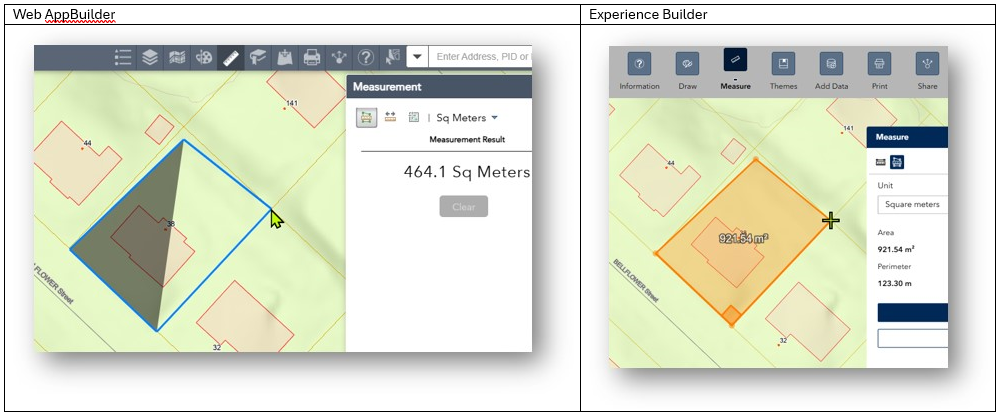Select the area tool in Measure panel

[x=897, y=162]
